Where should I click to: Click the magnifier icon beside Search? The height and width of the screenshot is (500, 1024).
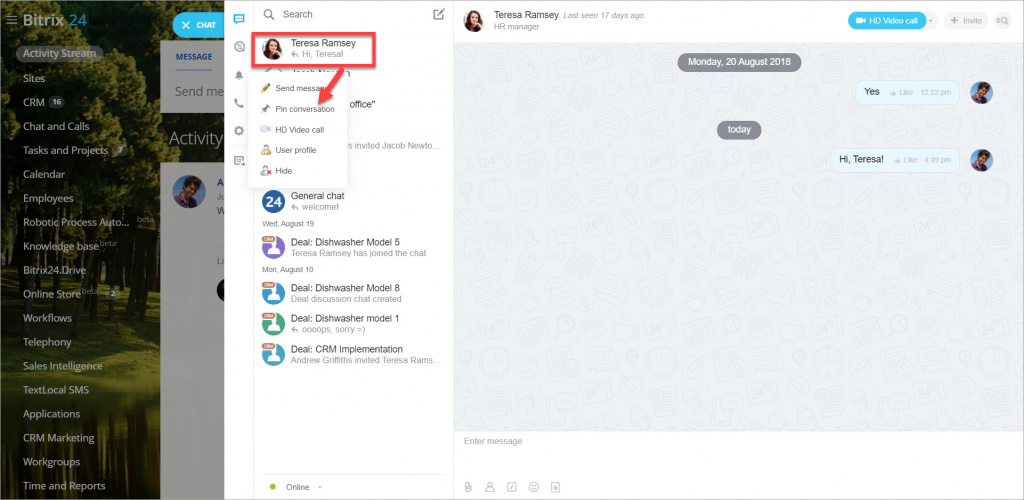click(x=268, y=14)
